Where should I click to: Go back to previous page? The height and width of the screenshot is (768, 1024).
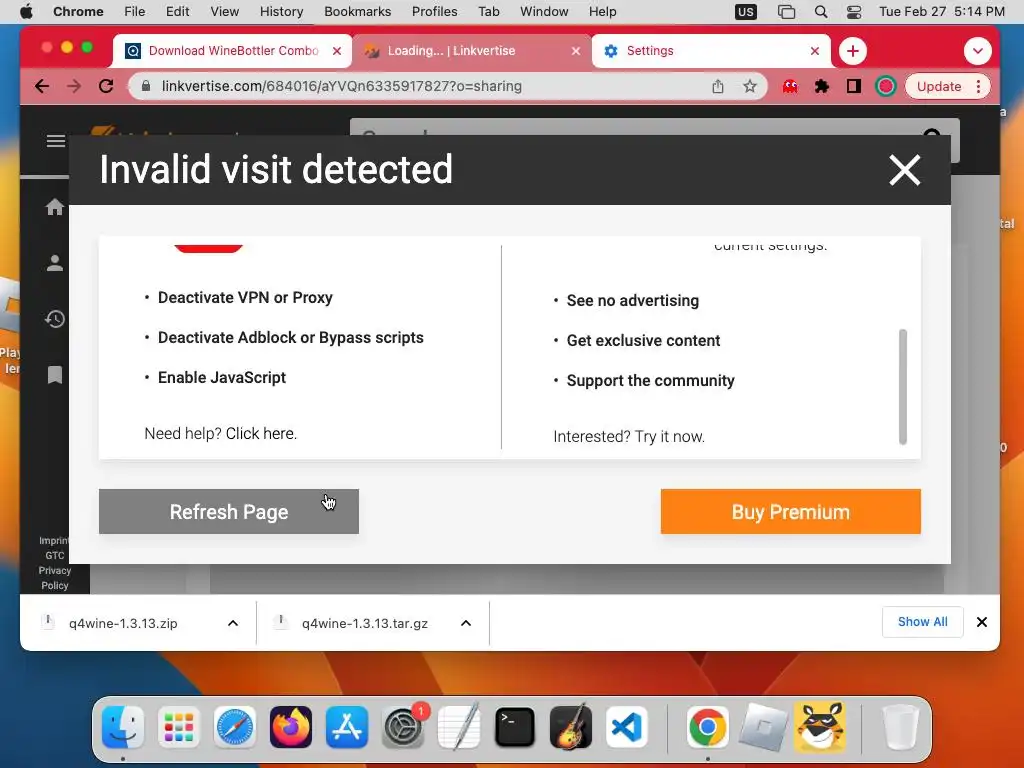pyautogui.click(x=42, y=86)
